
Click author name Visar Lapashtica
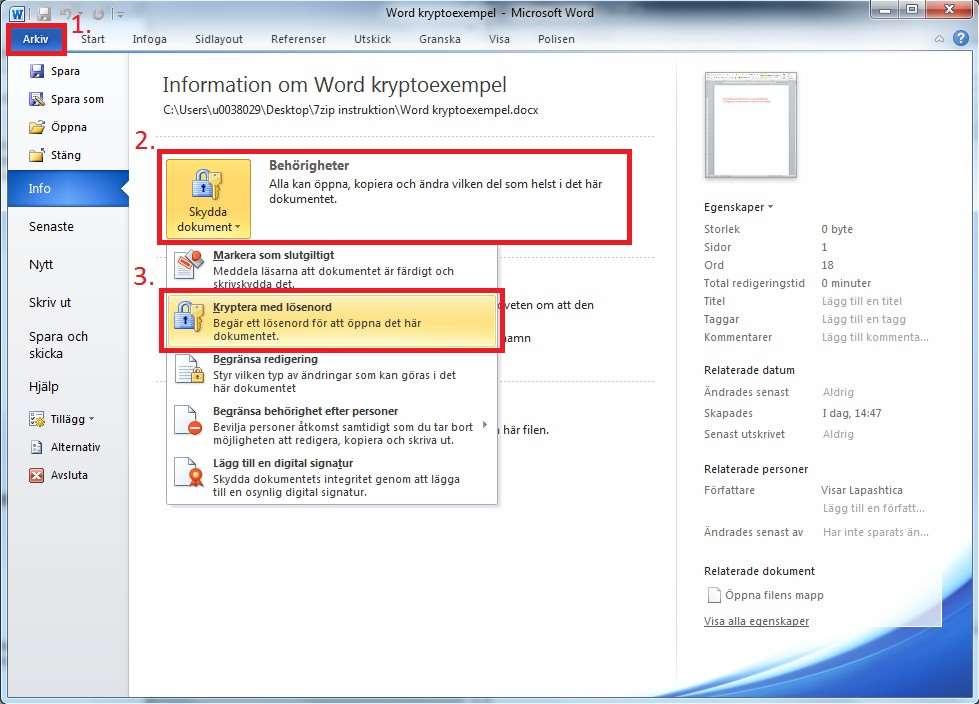pyautogui.click(x=862, y=491)
